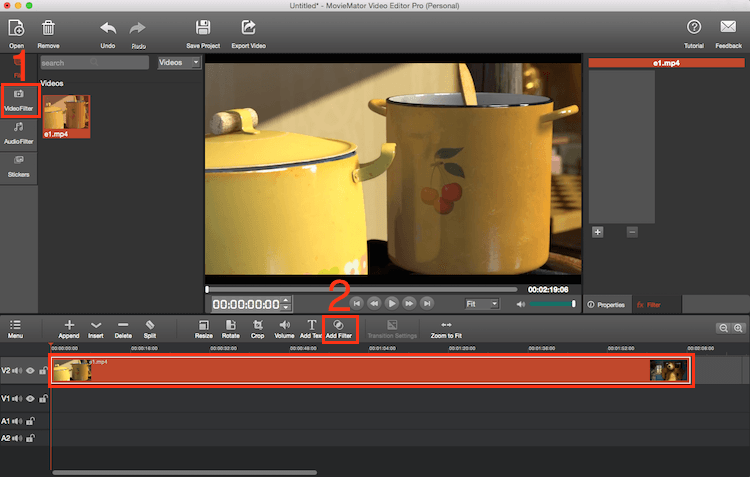Remove a filter with minus button
The height and width of the screenshot is (477, 750).
[632, 232]
